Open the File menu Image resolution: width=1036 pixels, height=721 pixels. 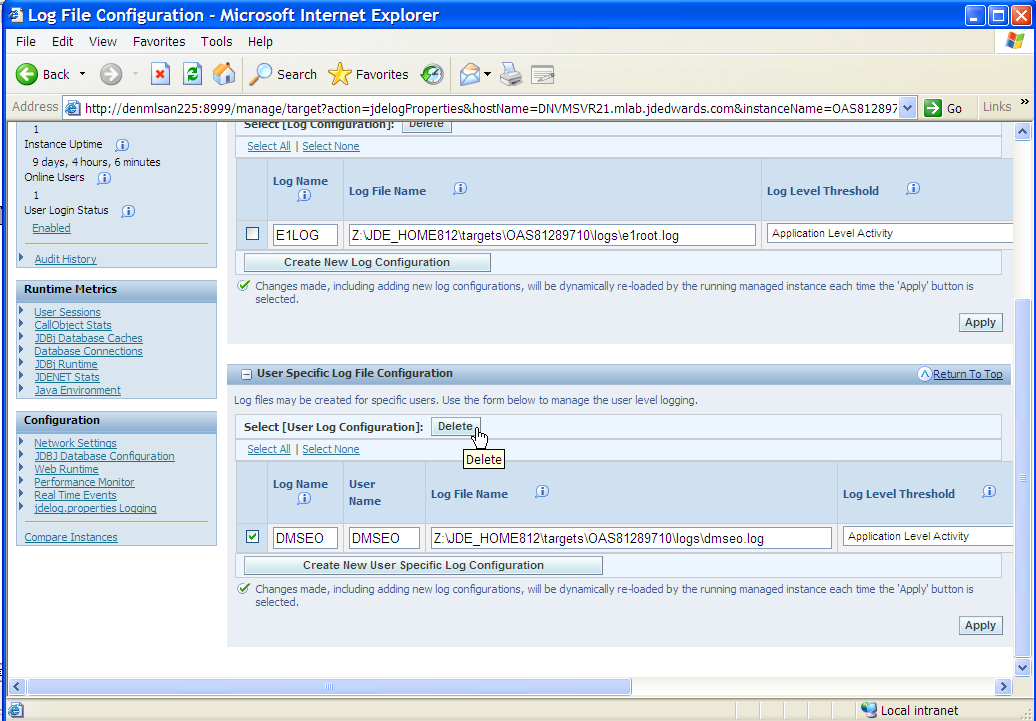coord(26,42)
